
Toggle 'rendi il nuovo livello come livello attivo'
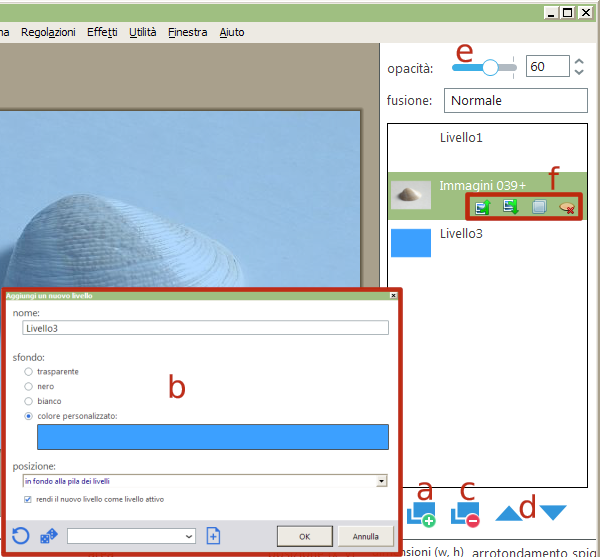pyautogui.click(x=28, y=499)
